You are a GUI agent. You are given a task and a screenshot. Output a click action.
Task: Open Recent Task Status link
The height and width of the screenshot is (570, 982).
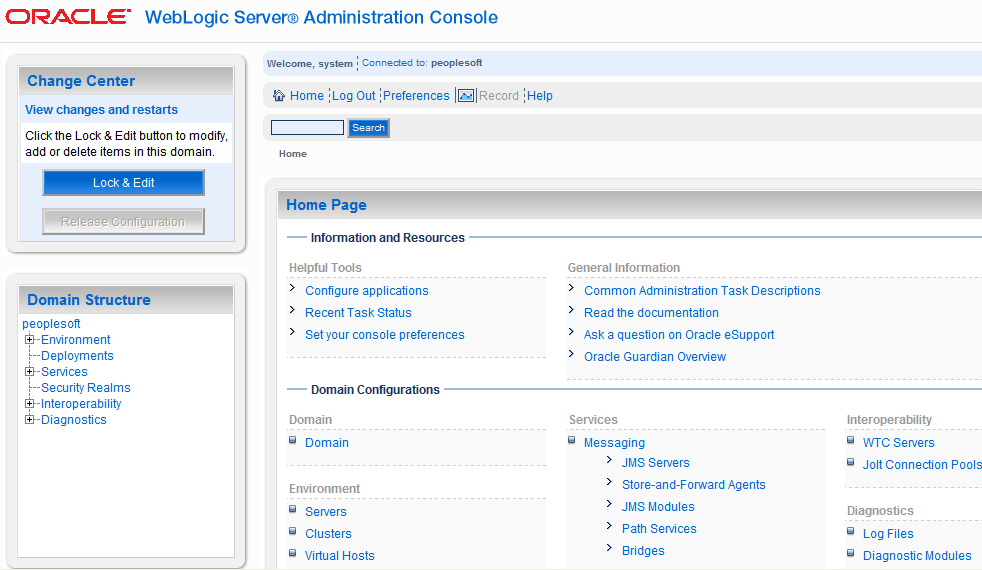point(358,313)
